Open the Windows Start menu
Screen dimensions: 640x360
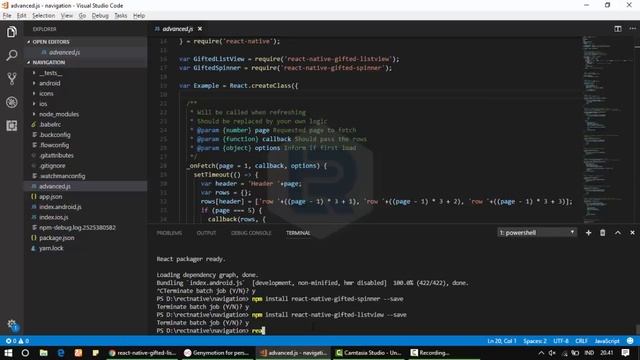(x=8, y=353)
